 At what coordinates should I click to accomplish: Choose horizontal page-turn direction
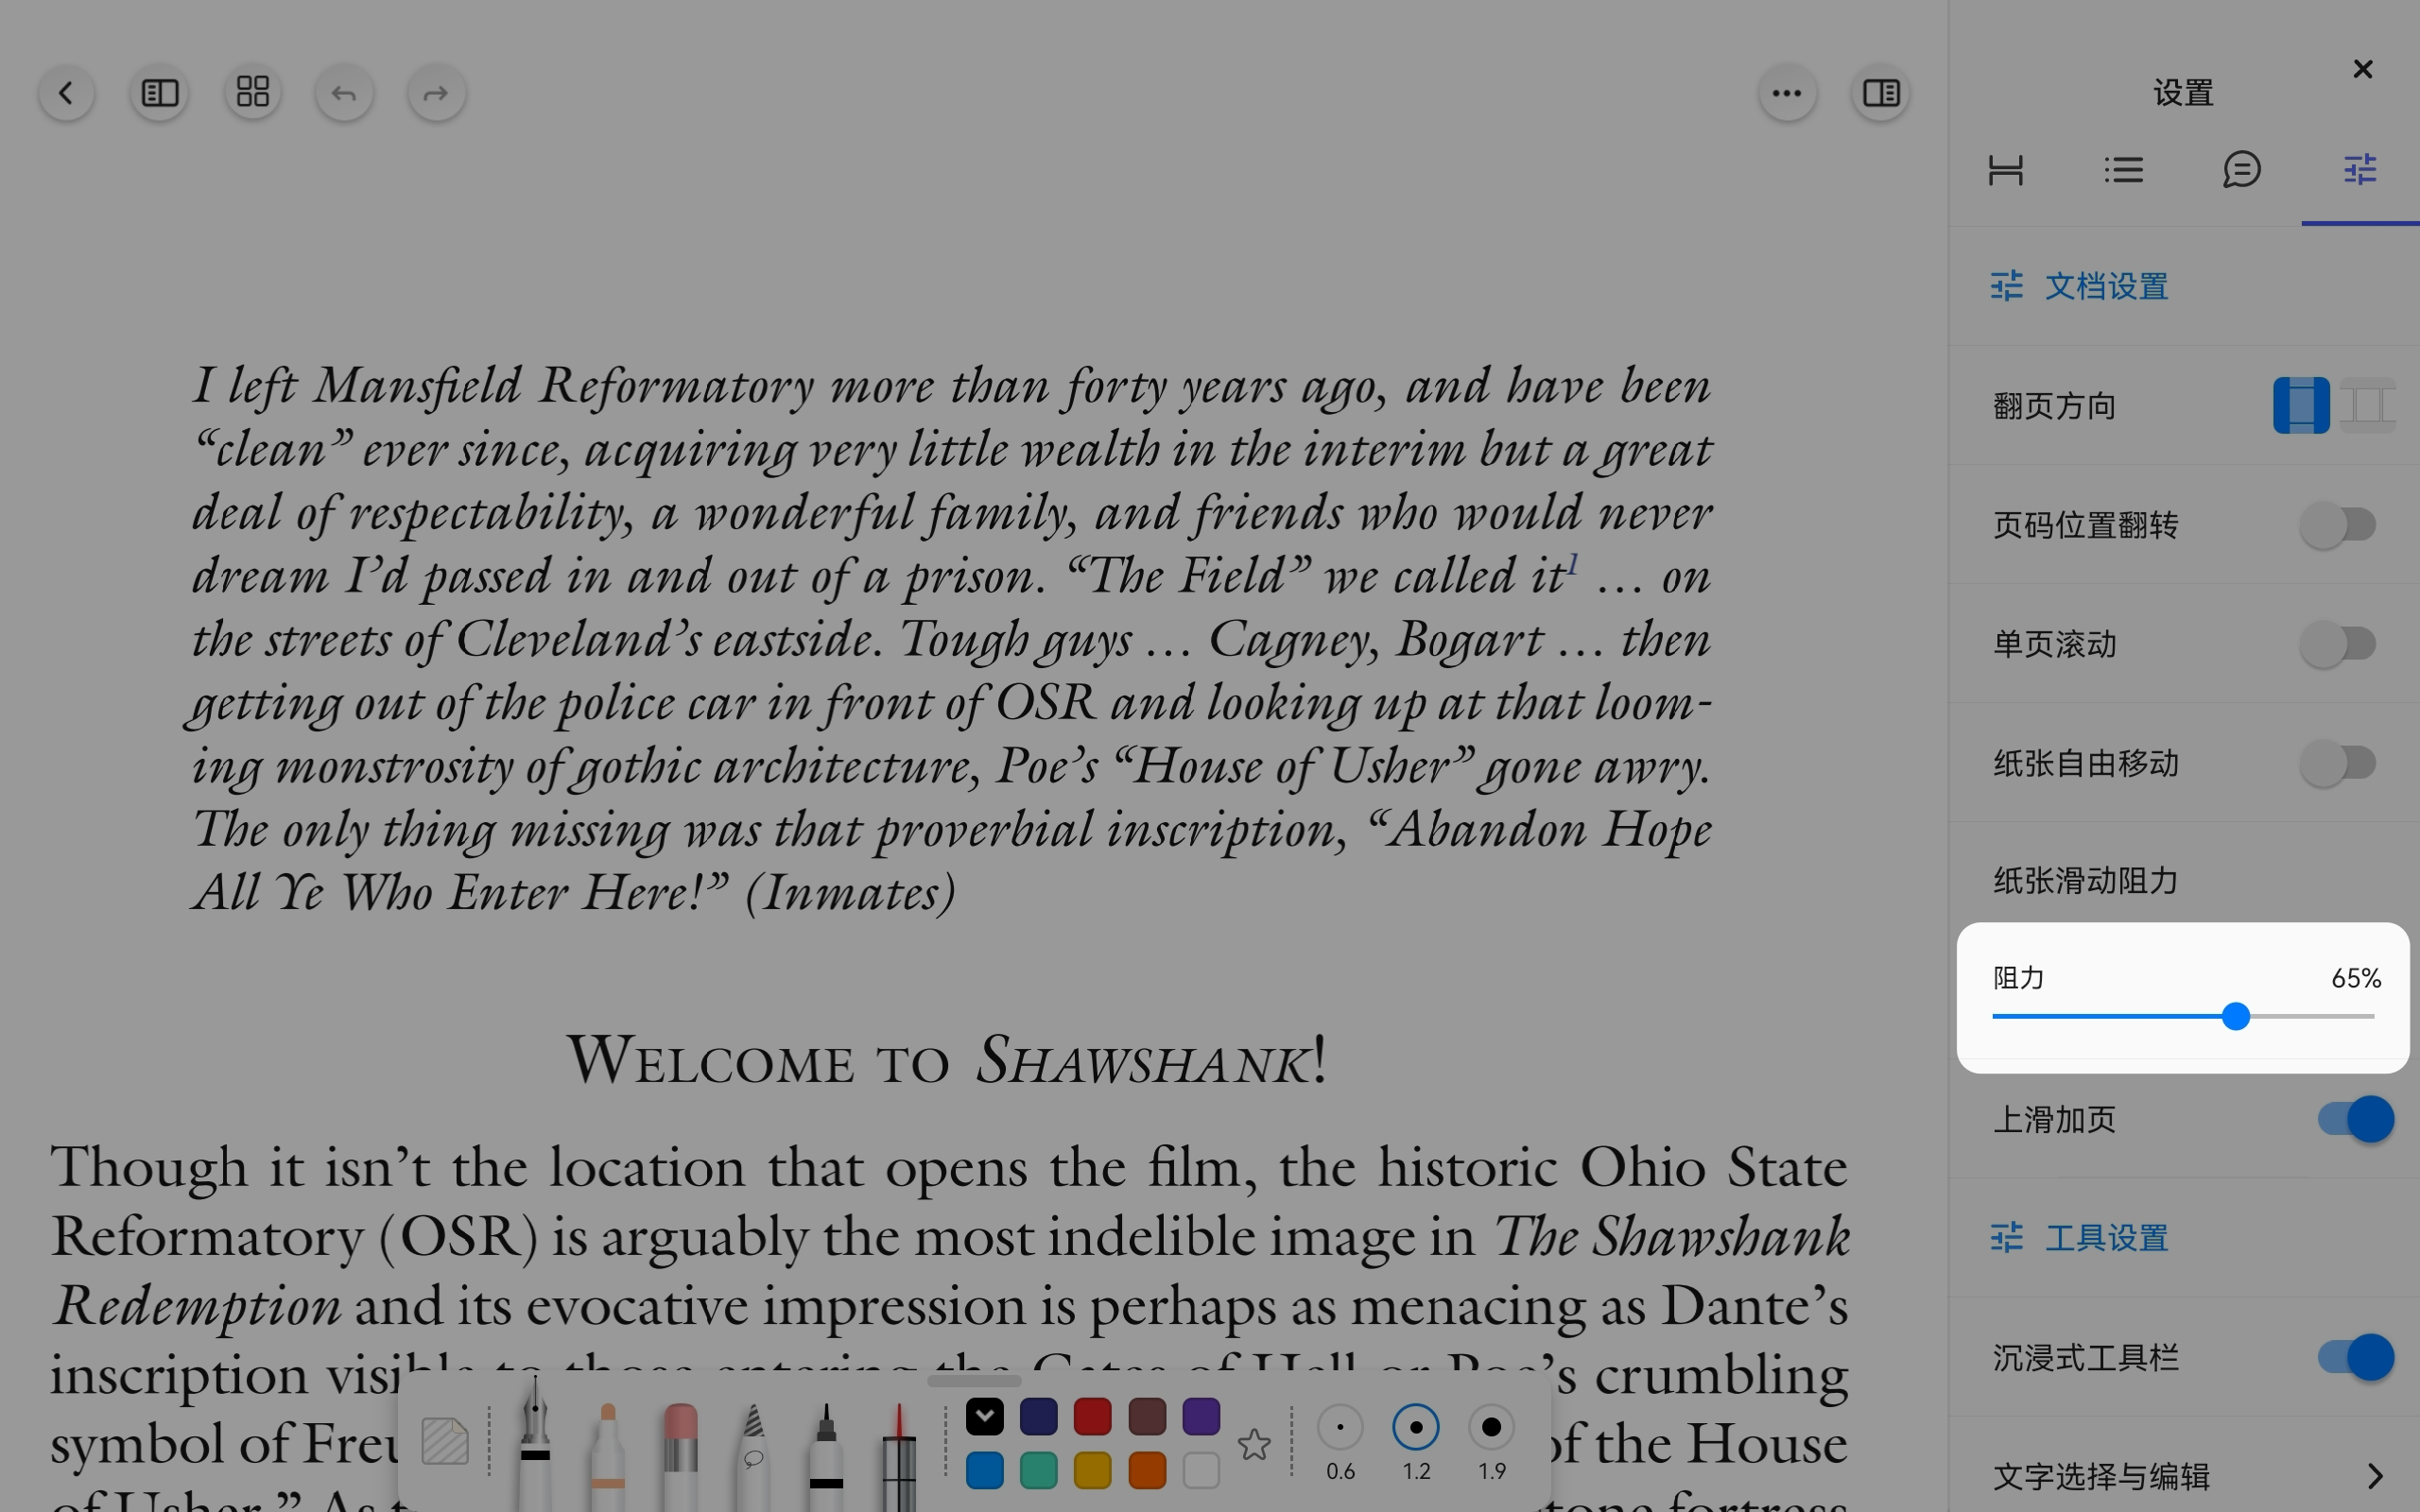tap(2367, 405)
